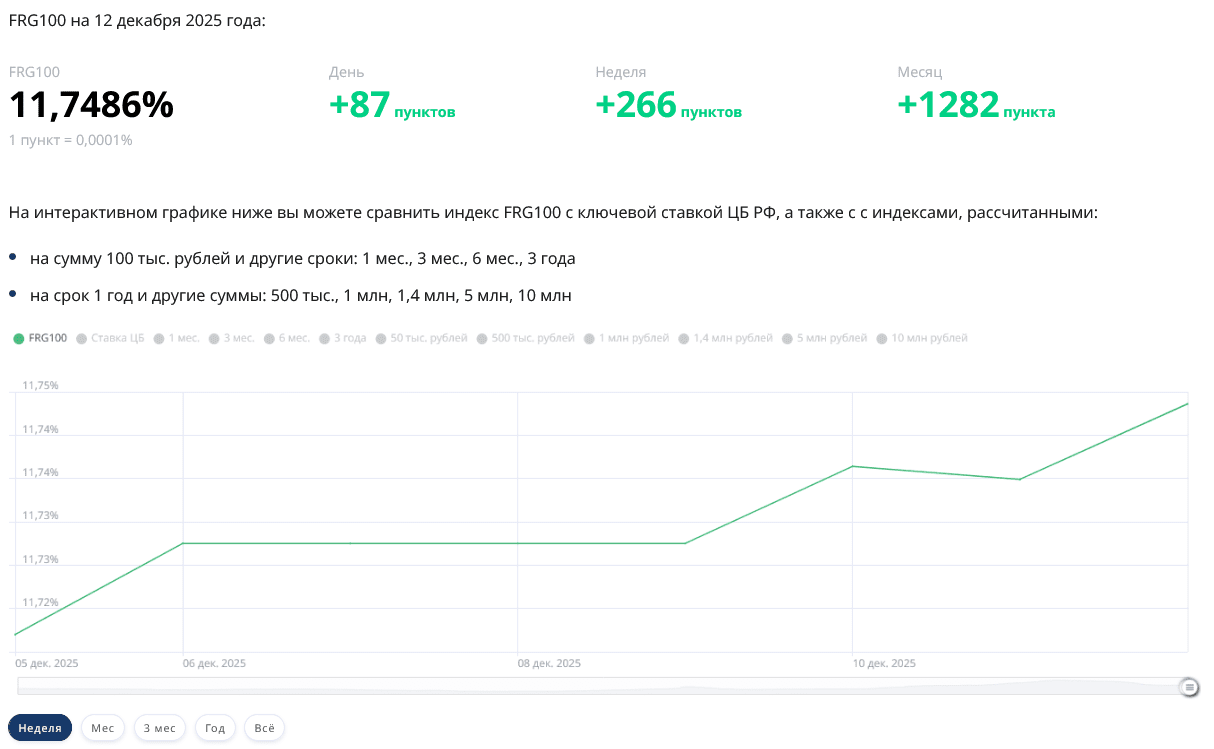Toggle the FRG100 series in legend
The image size is (1214, 749).
[x=41, y=338]
